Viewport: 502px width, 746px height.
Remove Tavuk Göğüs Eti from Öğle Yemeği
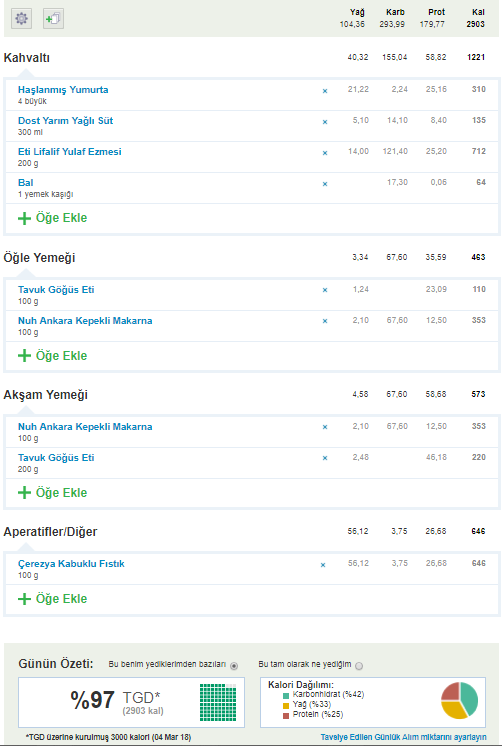[x=325, y=290]
